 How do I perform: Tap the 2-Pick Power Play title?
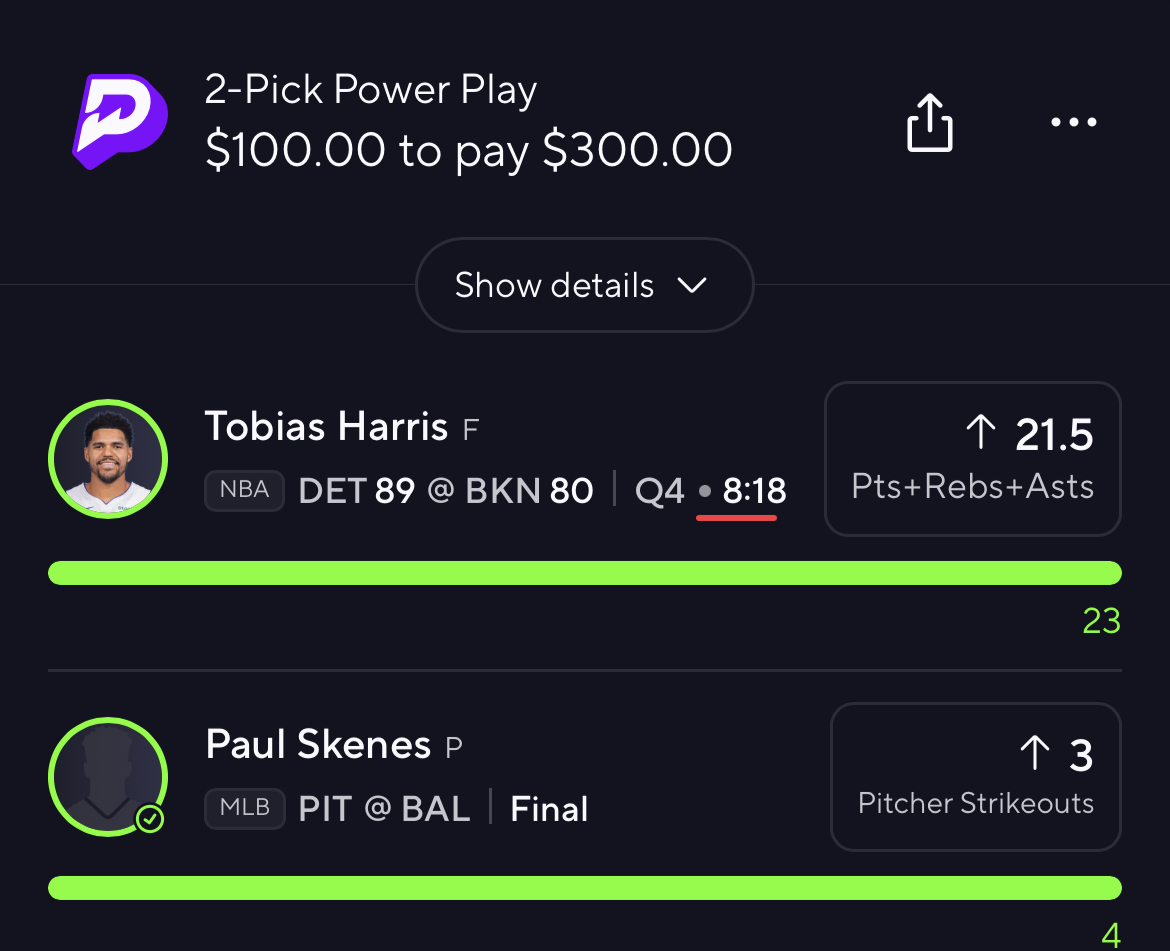coord(371,91)
